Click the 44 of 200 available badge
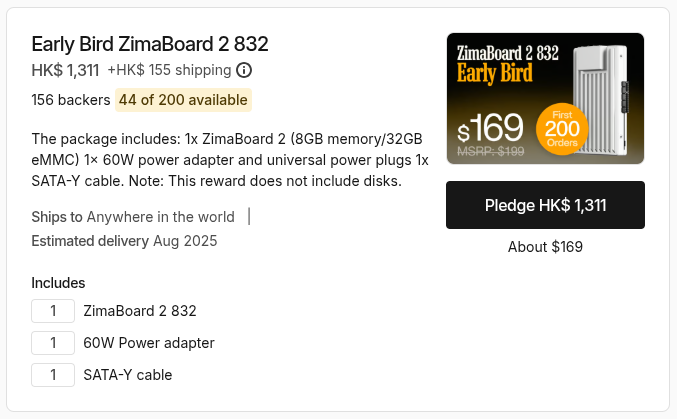Image resolution: width=677 pixels, height=419 pixels. [183, 100]
